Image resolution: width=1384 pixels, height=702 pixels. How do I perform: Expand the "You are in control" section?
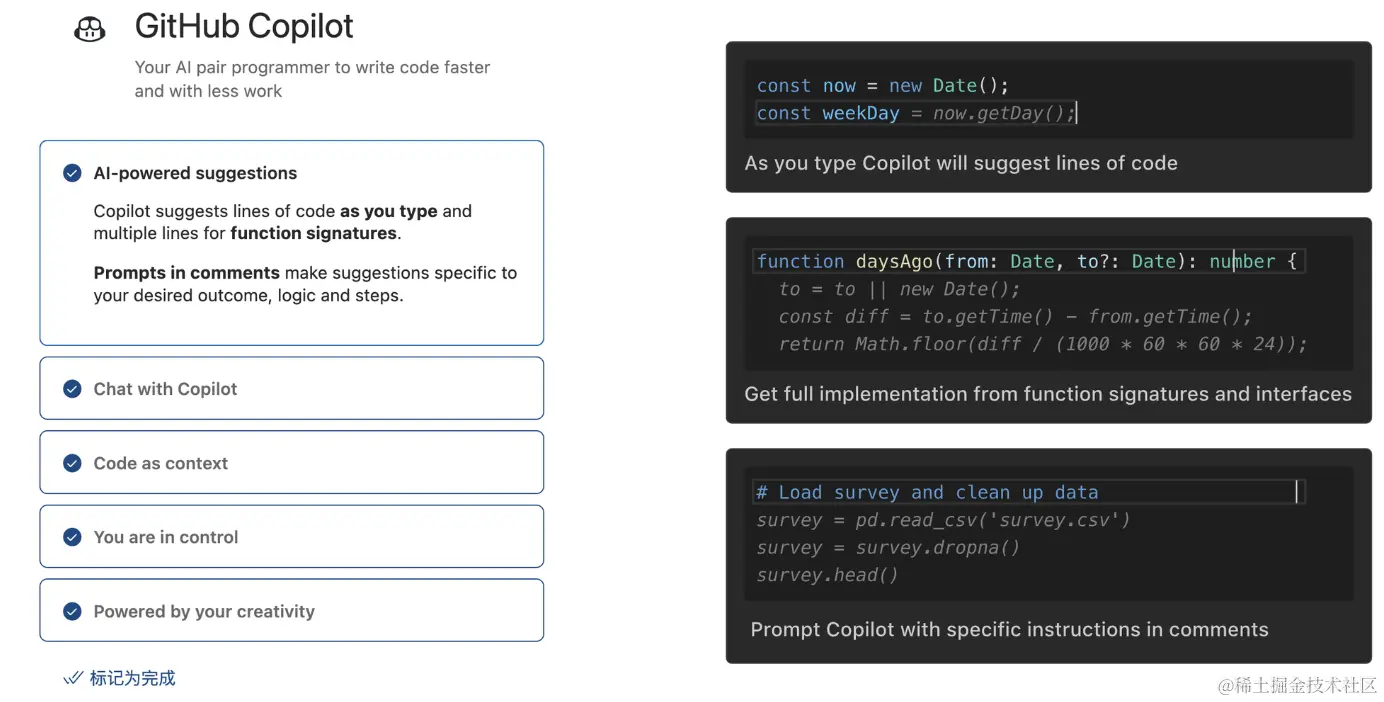coord(165,537)
